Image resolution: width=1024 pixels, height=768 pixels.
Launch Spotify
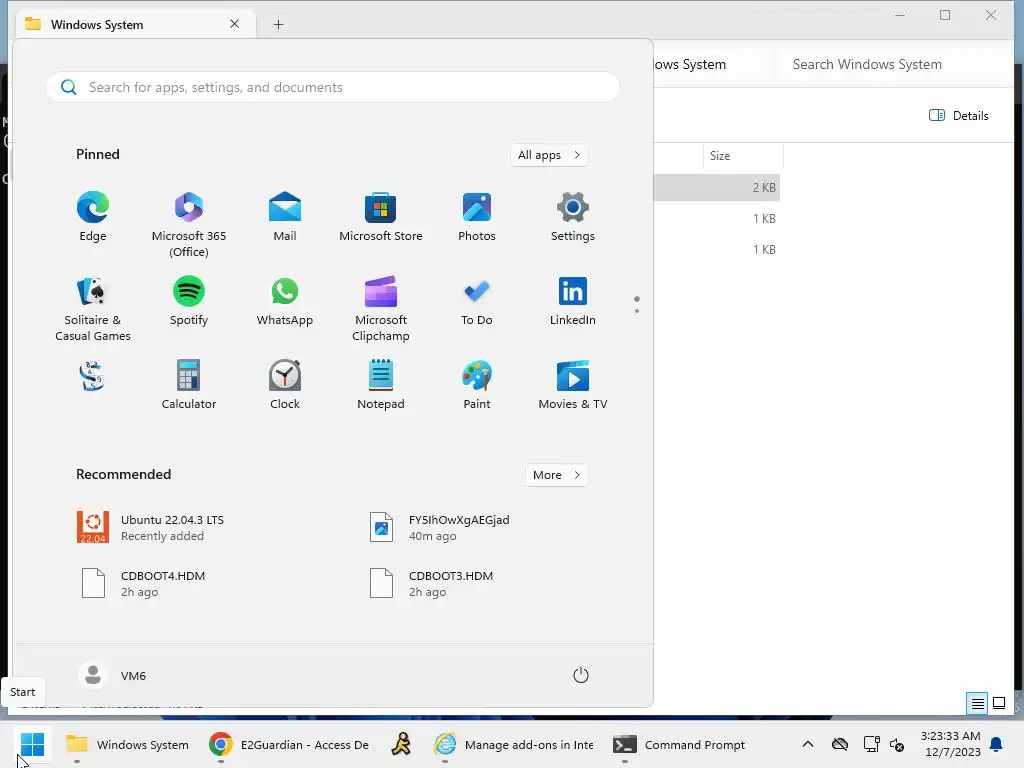point(189,301)
